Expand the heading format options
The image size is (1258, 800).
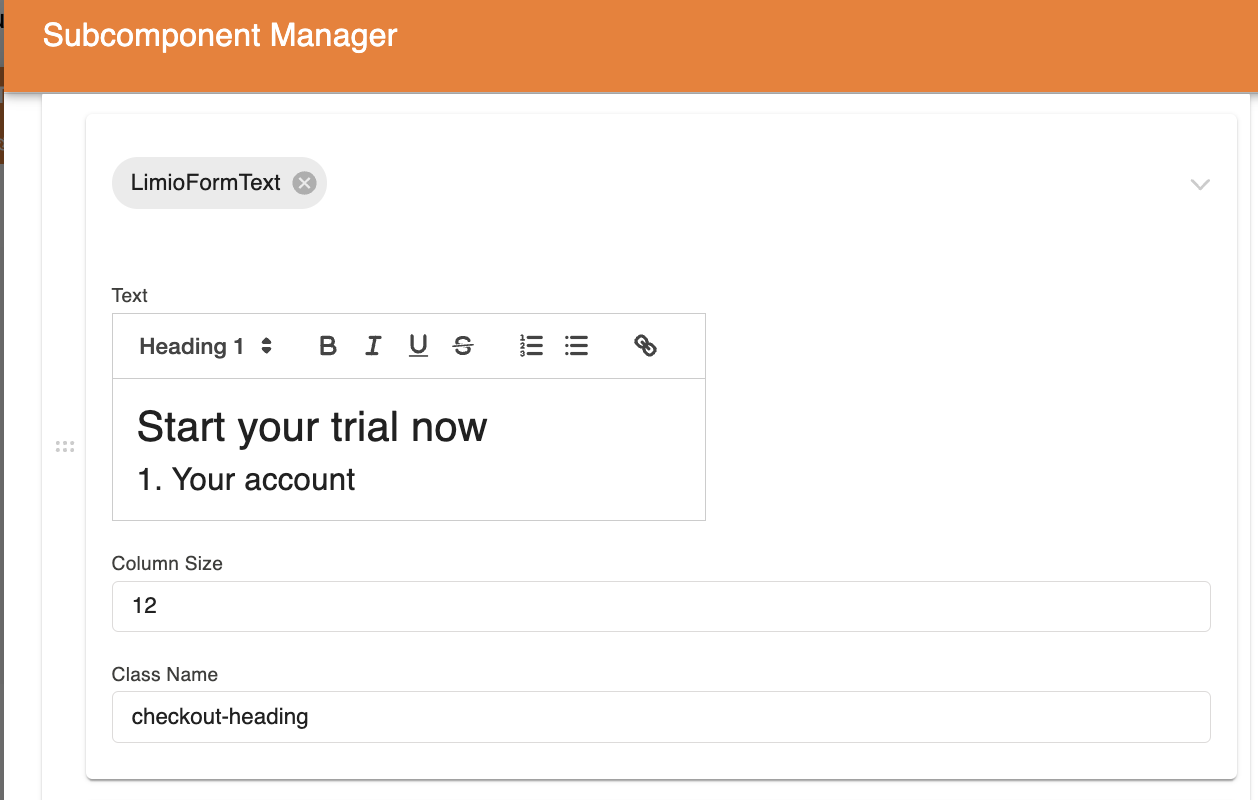click(x=266, y=345)
